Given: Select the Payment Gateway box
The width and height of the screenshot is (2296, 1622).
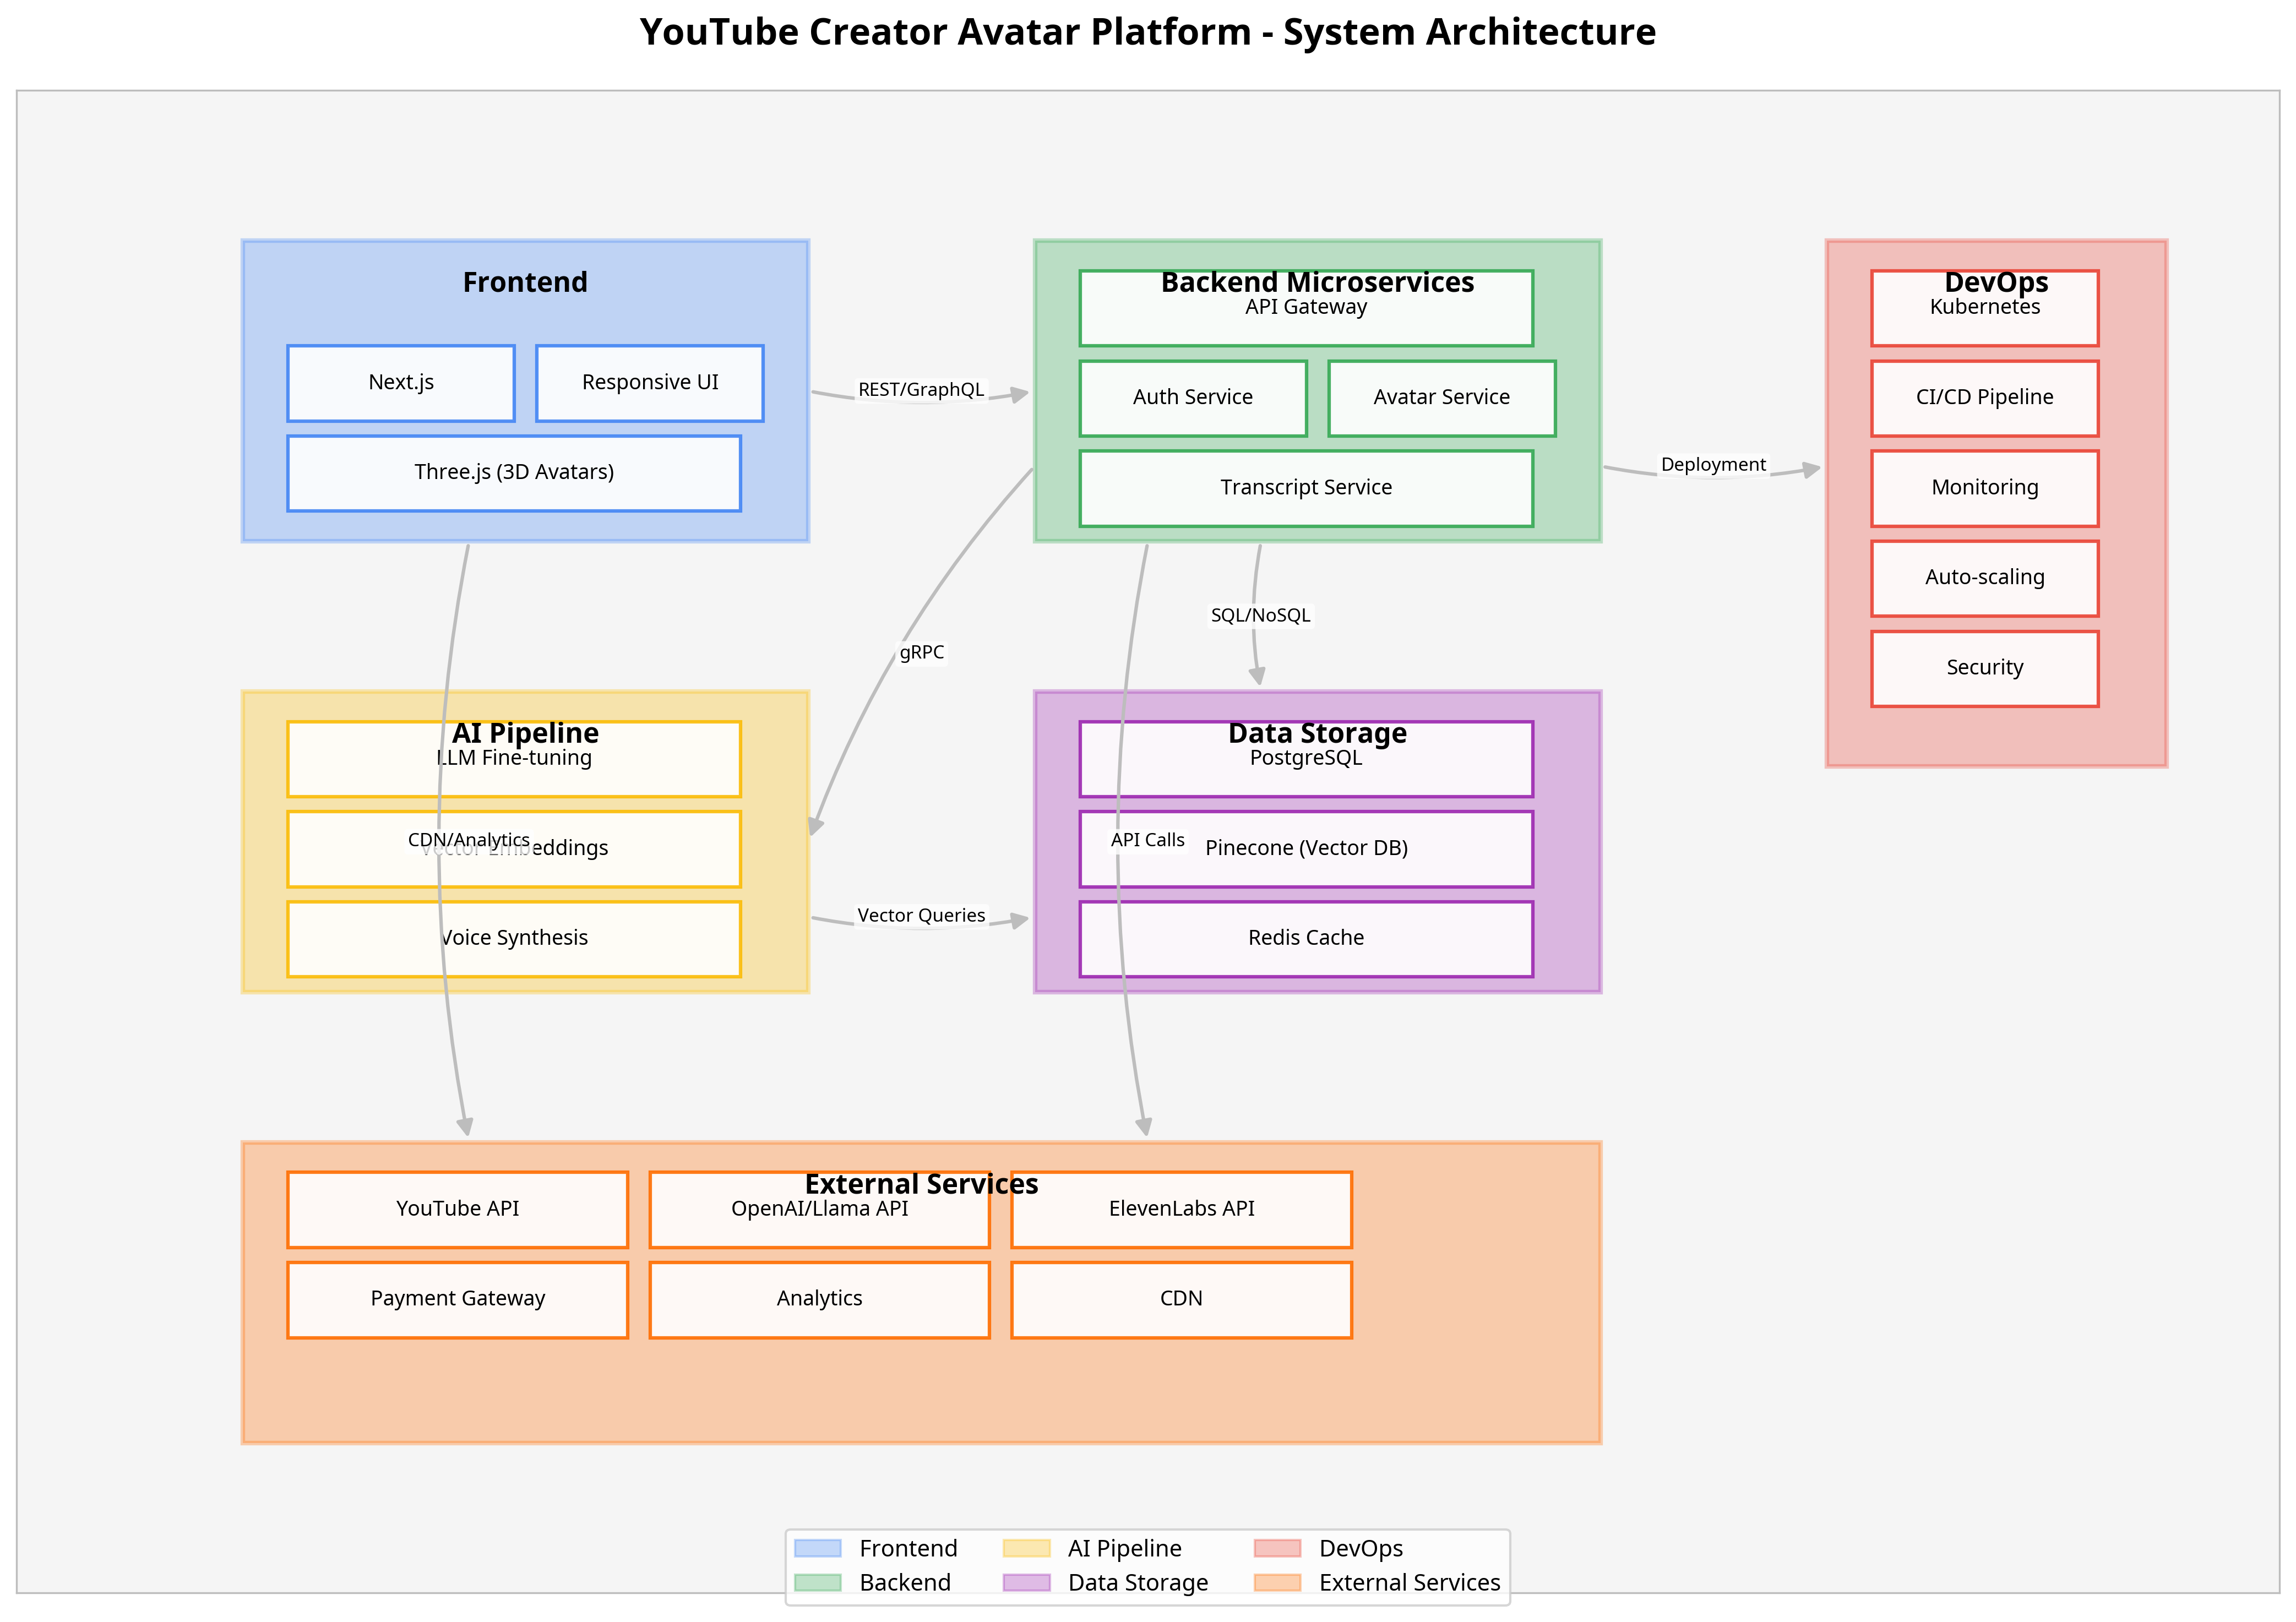Looking at the screenshot, I should (458, 1300).
